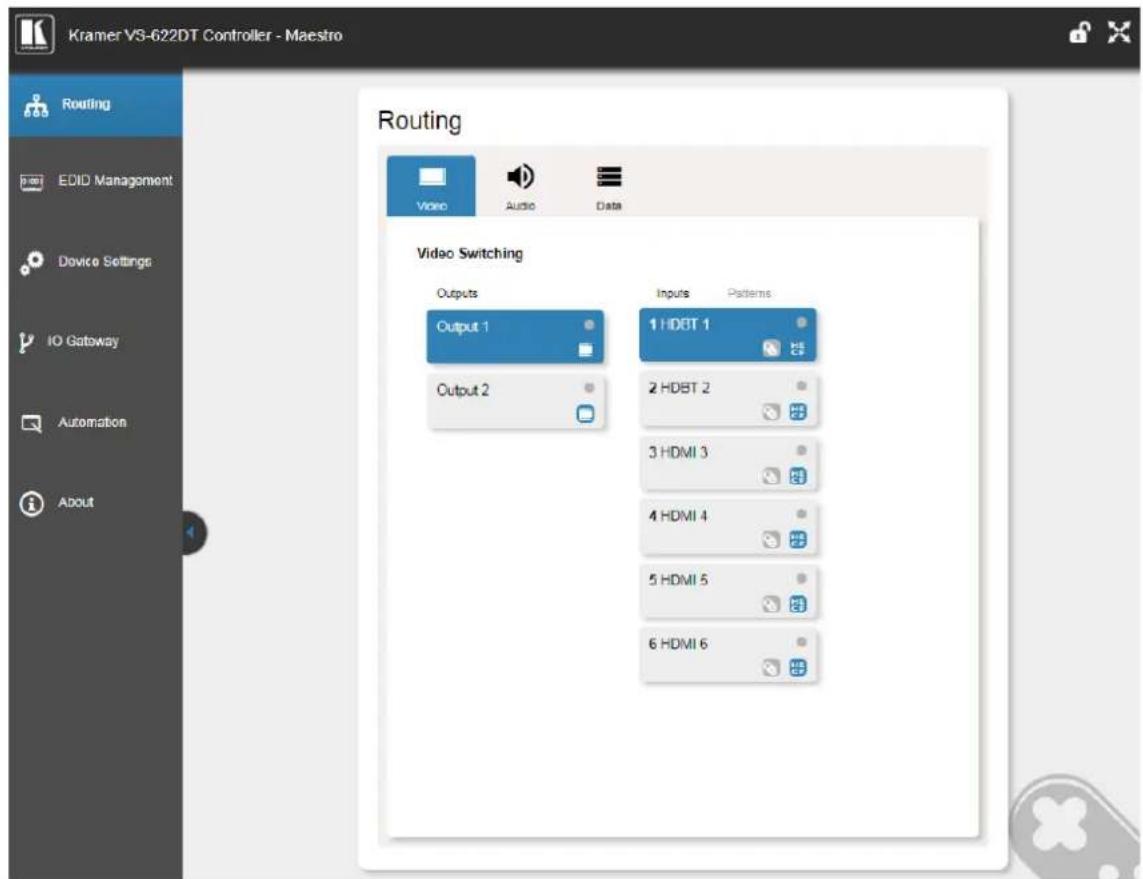This screenshot has height=879, width=1143.
Task: Collapse the sidebar with arrow handle
Action: point(194,533)
